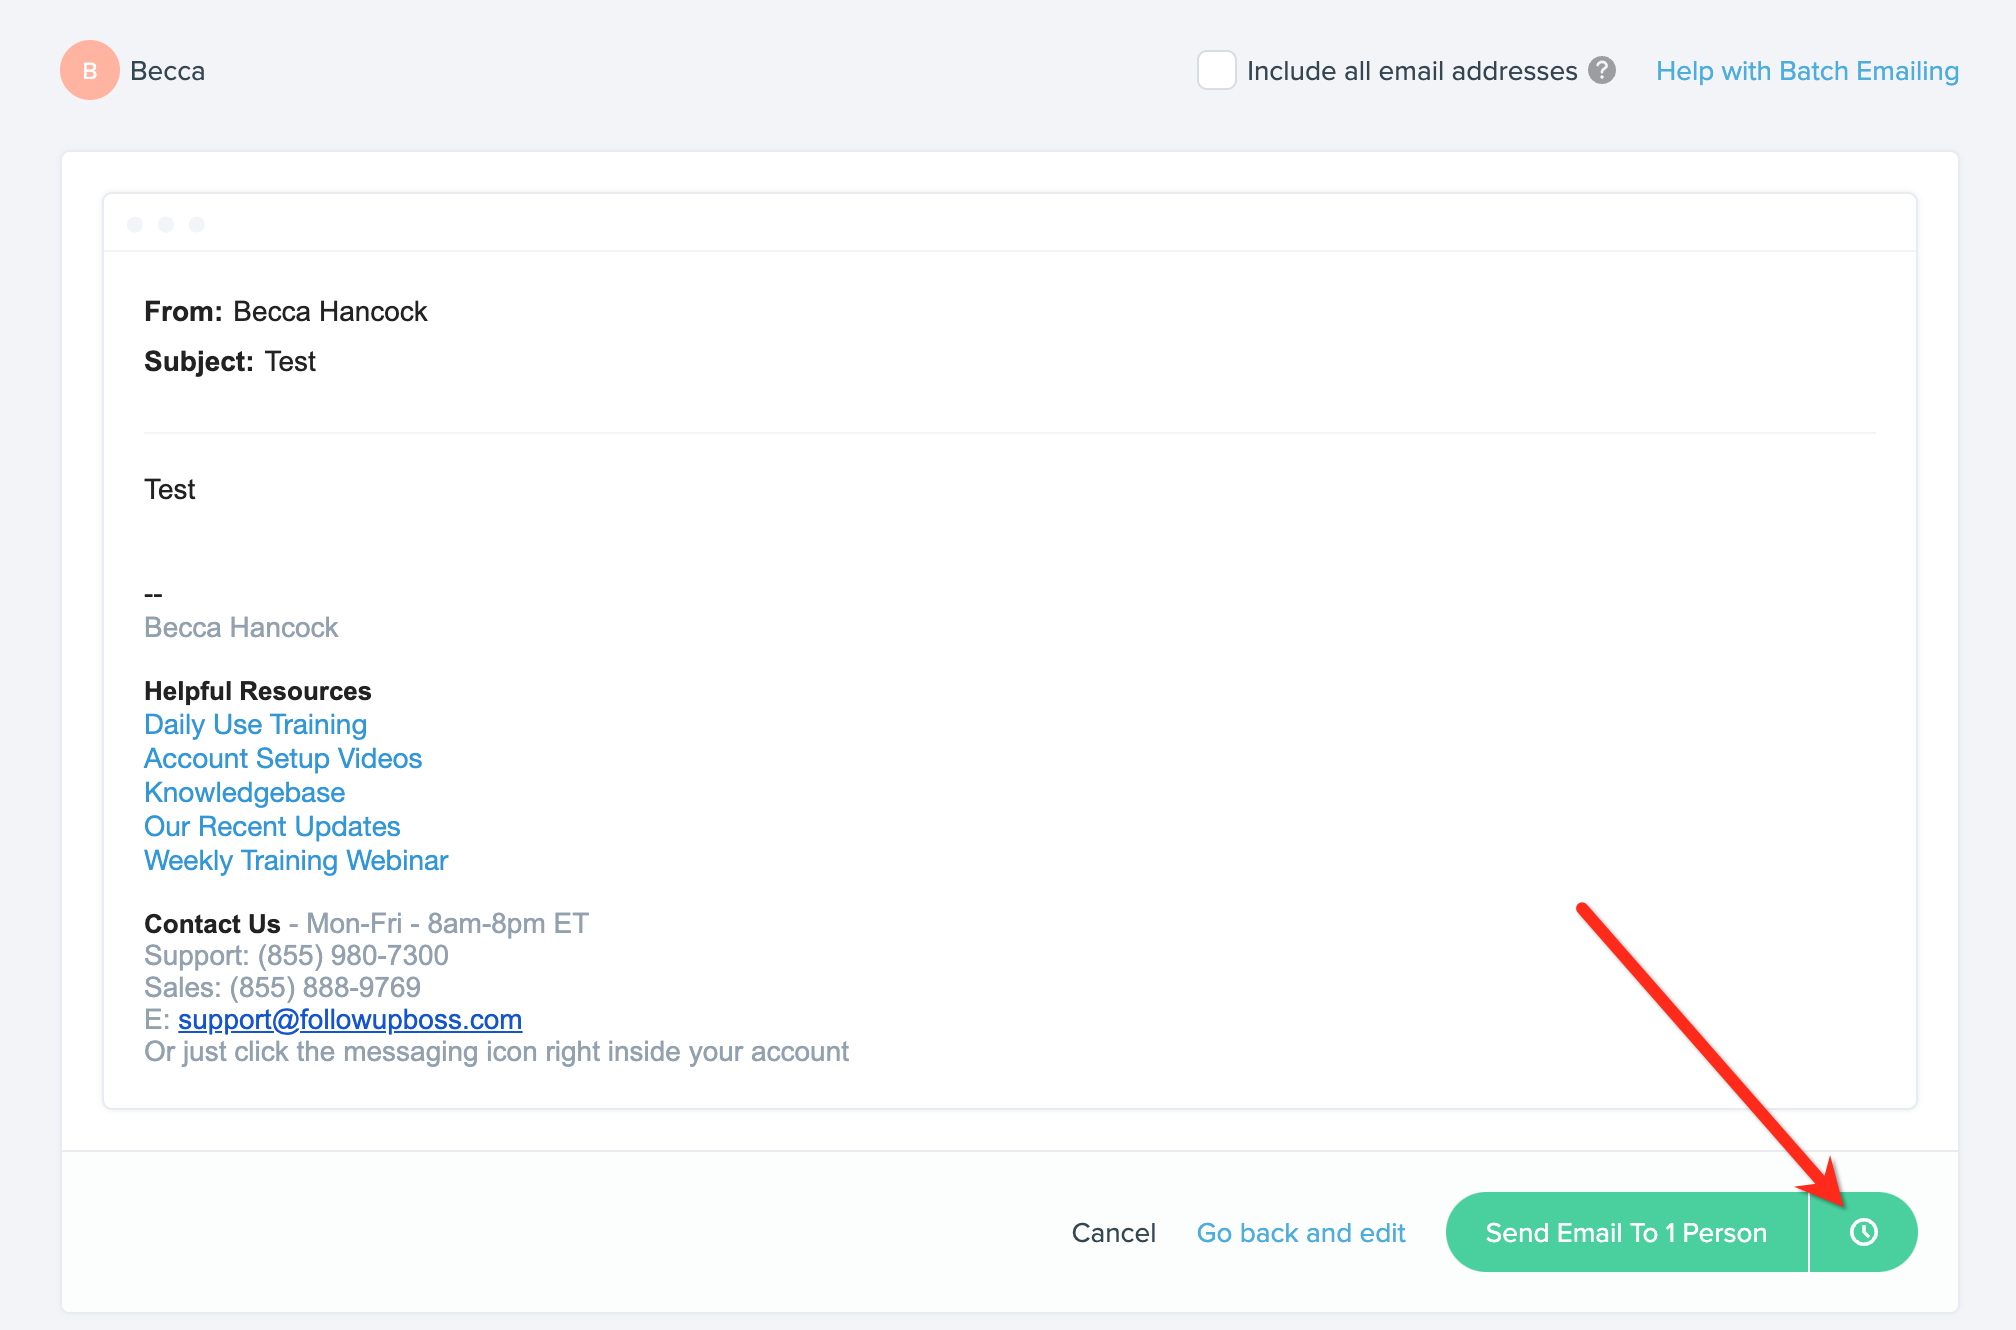Enable Include all email addresses checkbox
This screenshot has height=1330, width=2016.
[x=1216, y=71]
